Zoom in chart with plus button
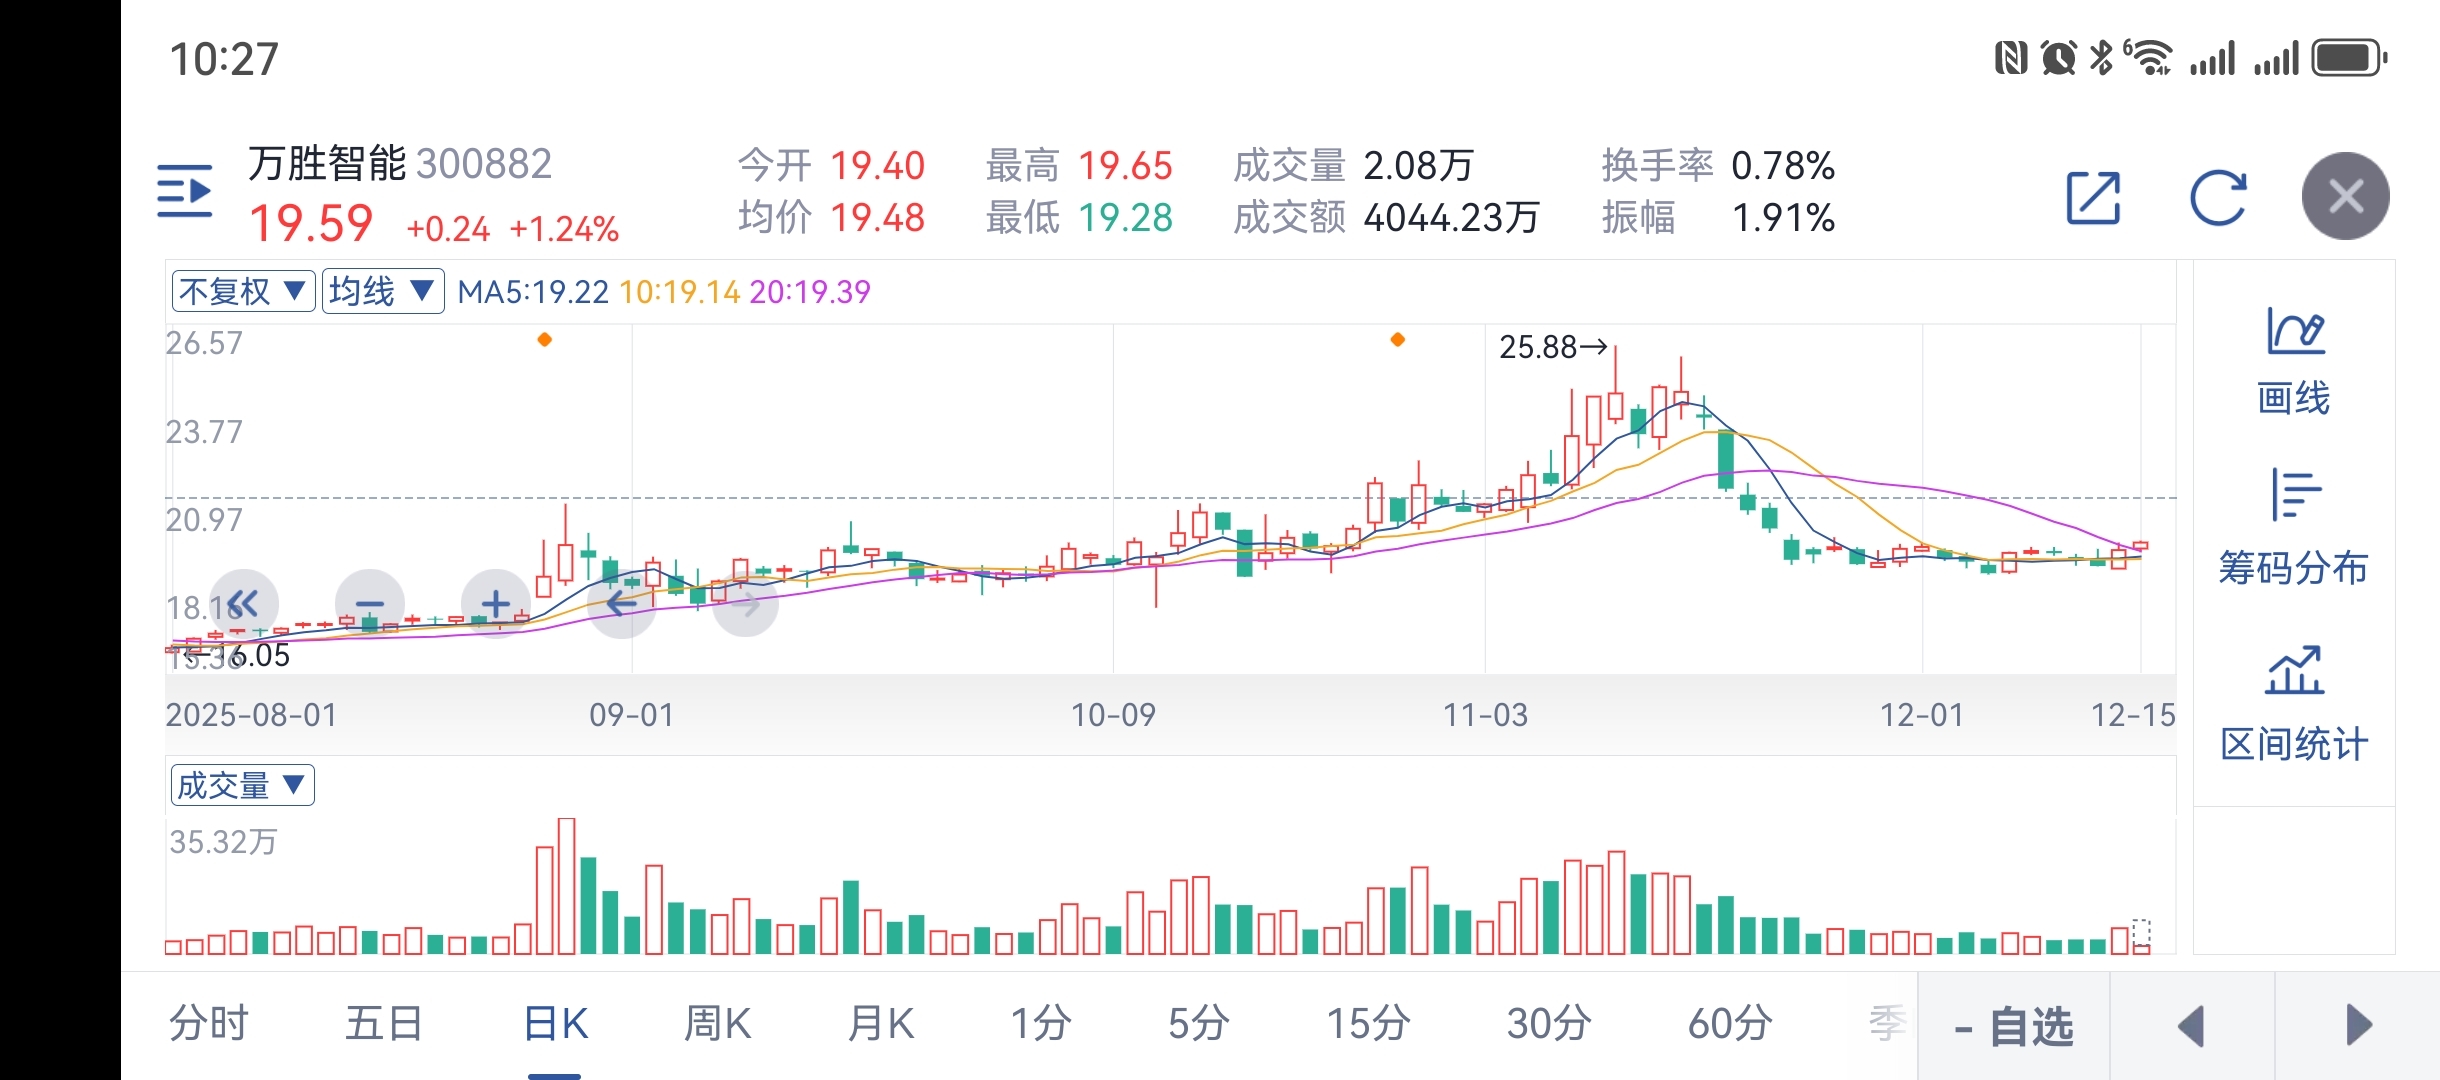Viewport: 2440px width, 1080px height. tap(496, 603)
